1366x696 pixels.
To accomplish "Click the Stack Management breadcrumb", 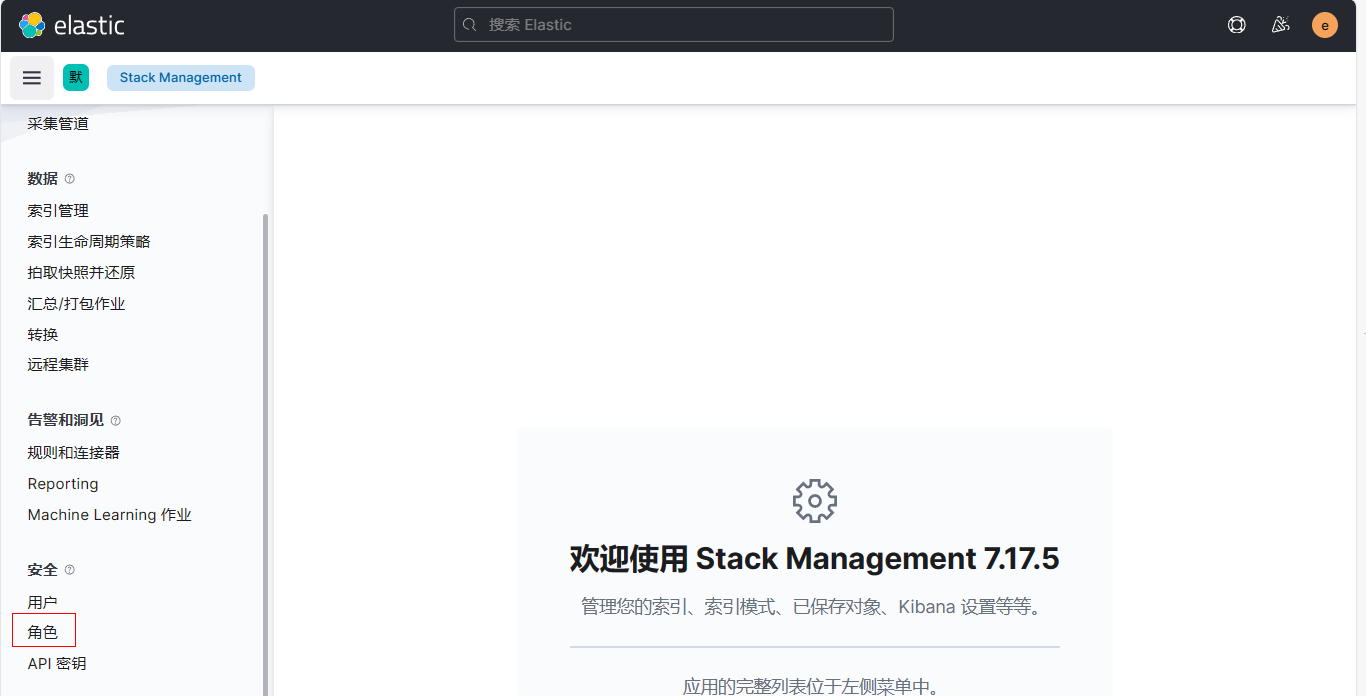I will pyautogui.click(x=181, y=78).
